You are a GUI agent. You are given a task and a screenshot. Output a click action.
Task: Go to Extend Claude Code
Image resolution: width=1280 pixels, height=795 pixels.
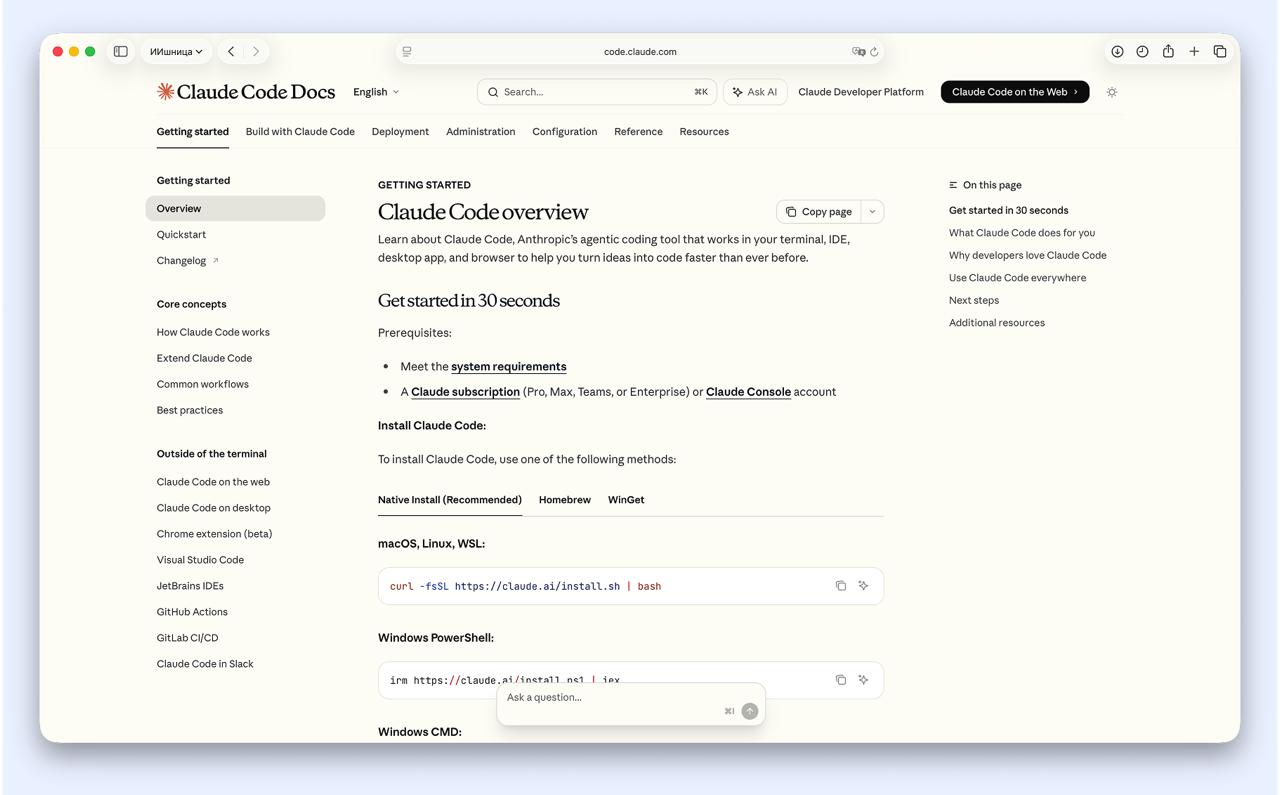204,358
